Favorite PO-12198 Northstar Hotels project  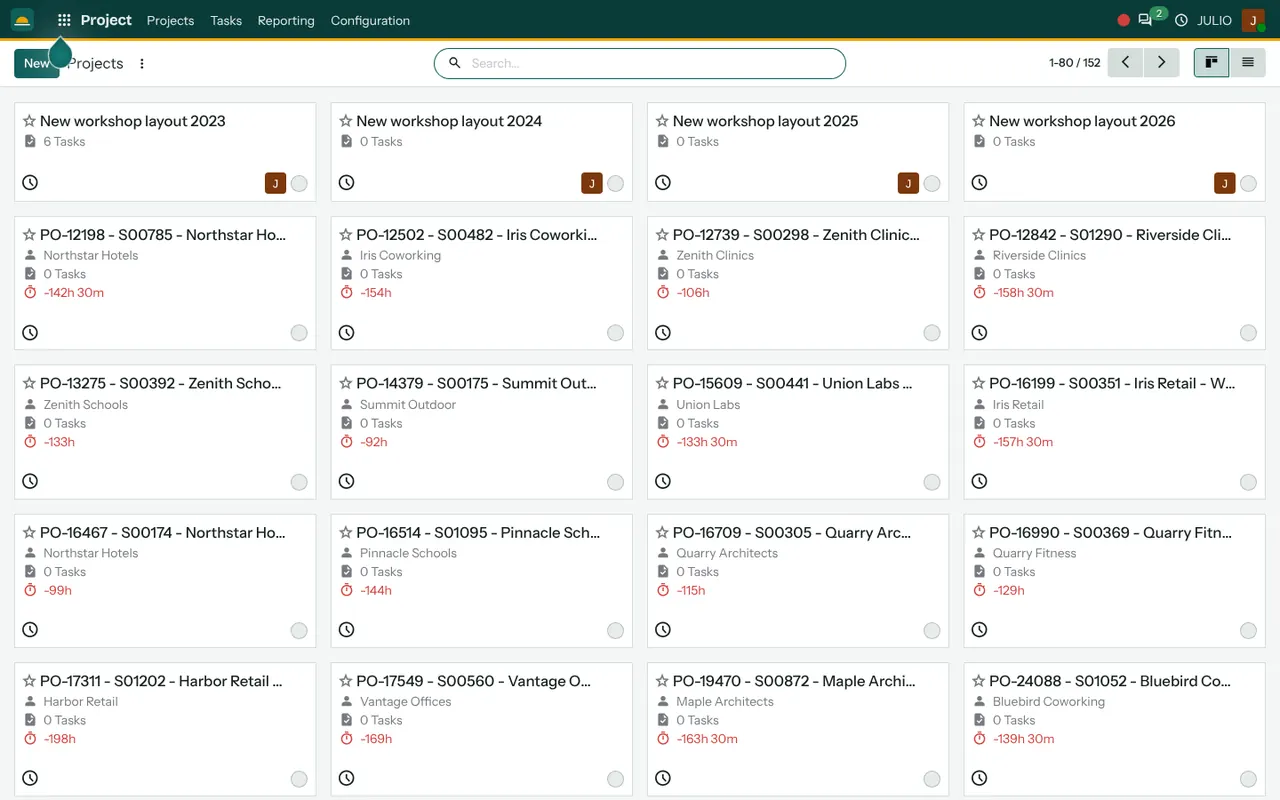tap(30, 235)
